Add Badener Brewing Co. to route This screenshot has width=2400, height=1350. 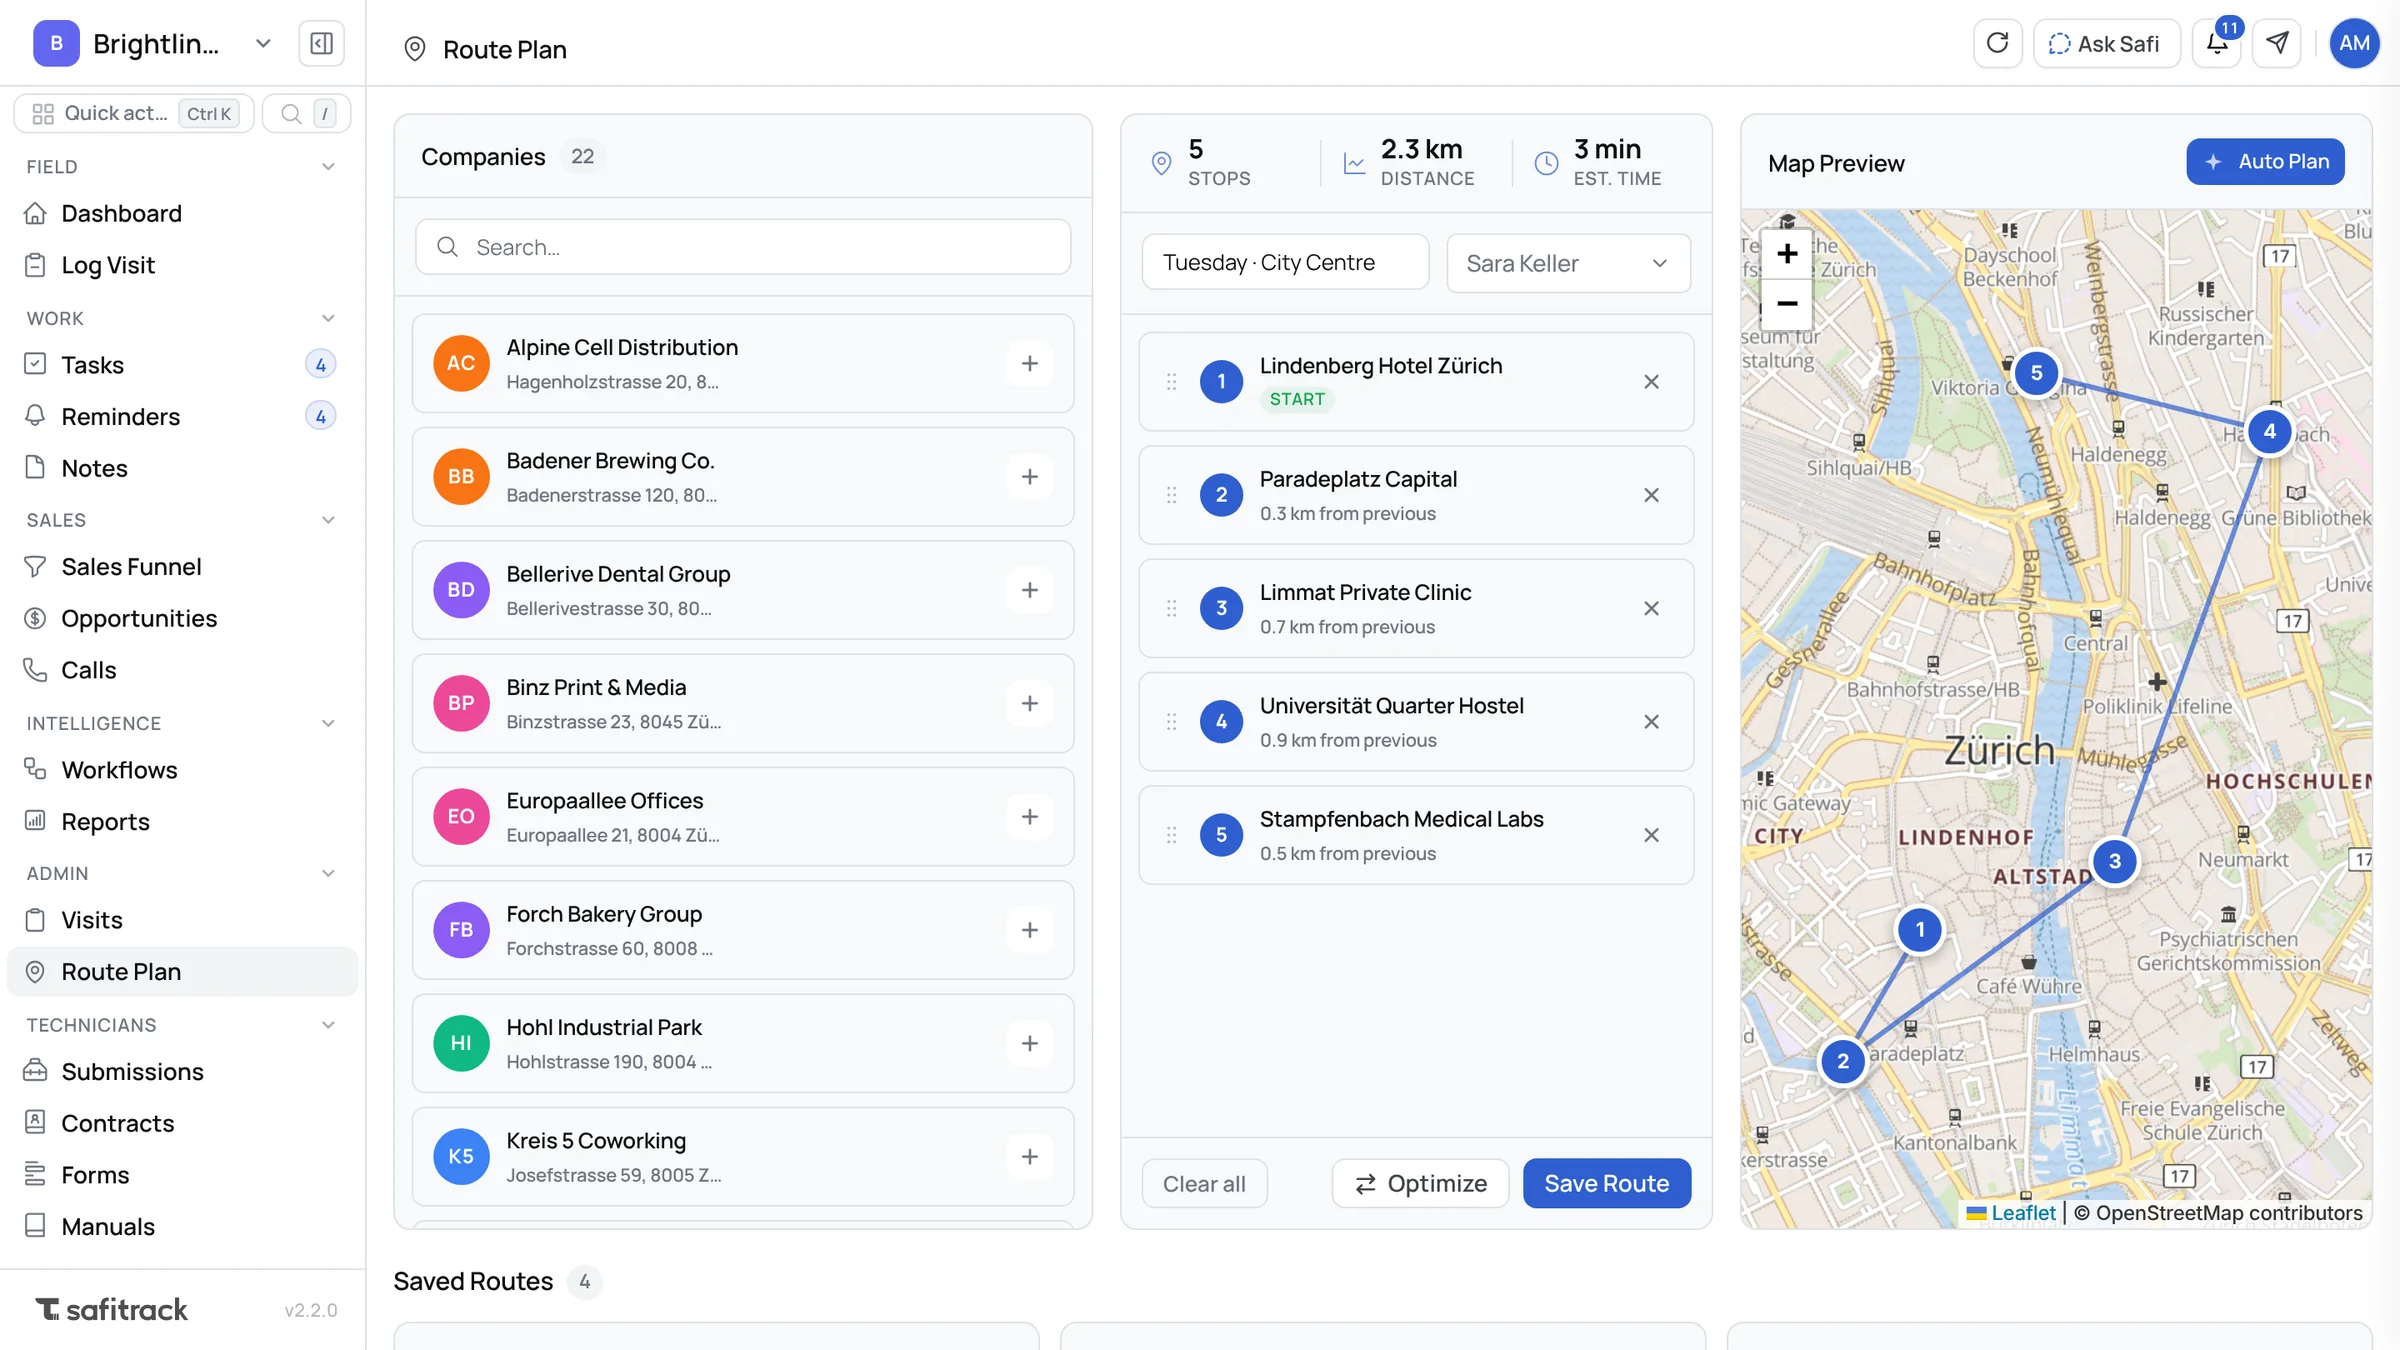click(1029, 477)
